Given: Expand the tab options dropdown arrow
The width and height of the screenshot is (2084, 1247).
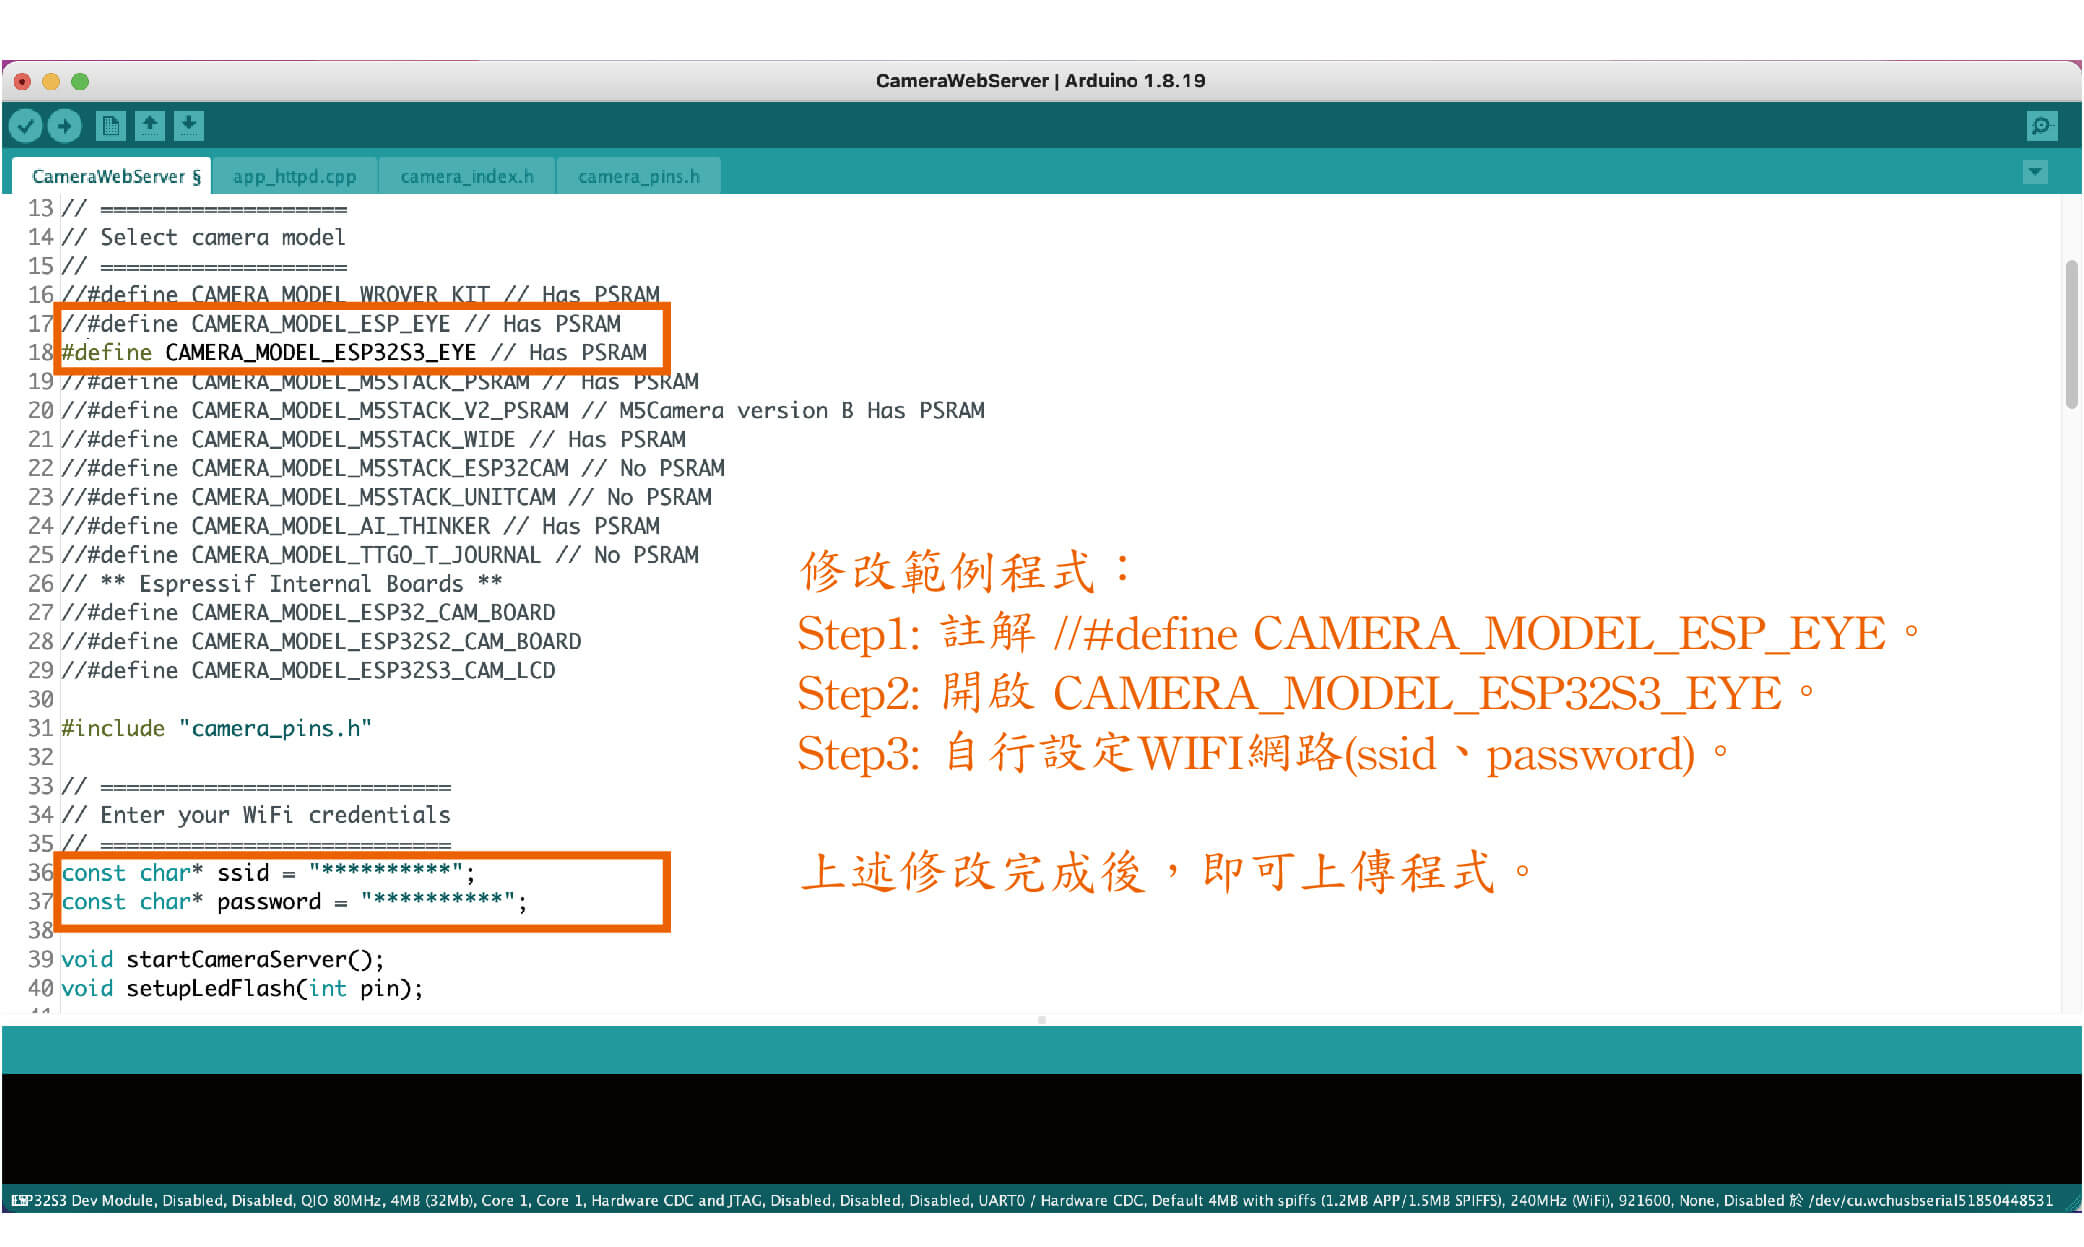Looking at the screenshot, I should pos(2035,172).
